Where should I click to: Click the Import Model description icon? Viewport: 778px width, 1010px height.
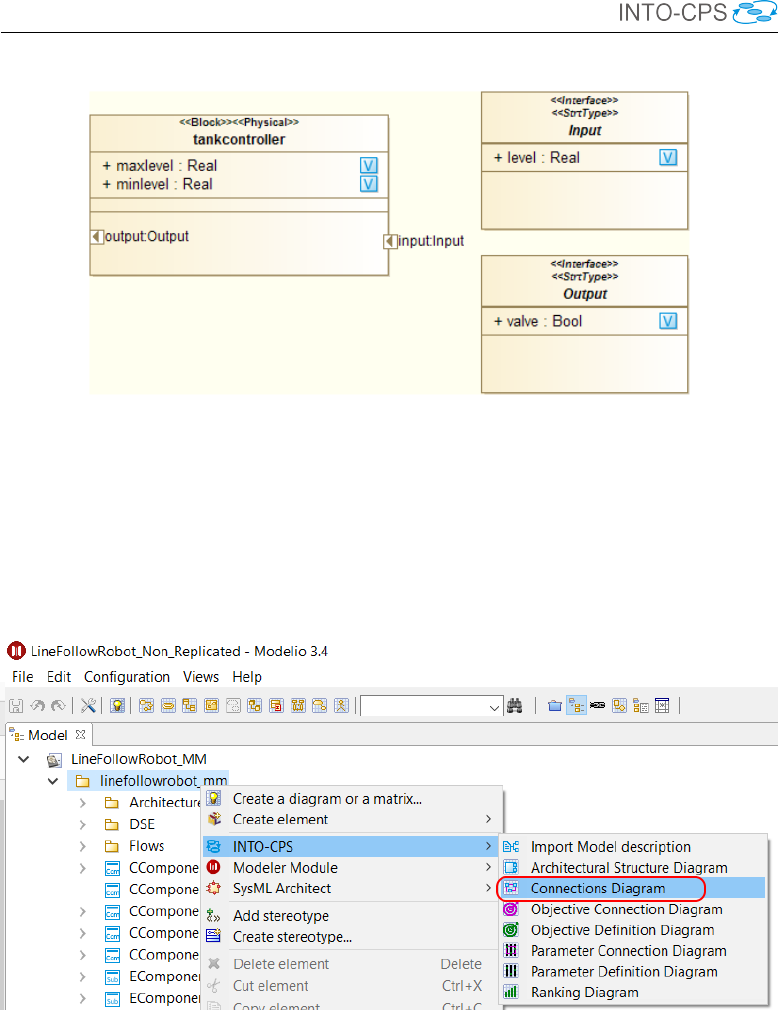coord(511,846)
